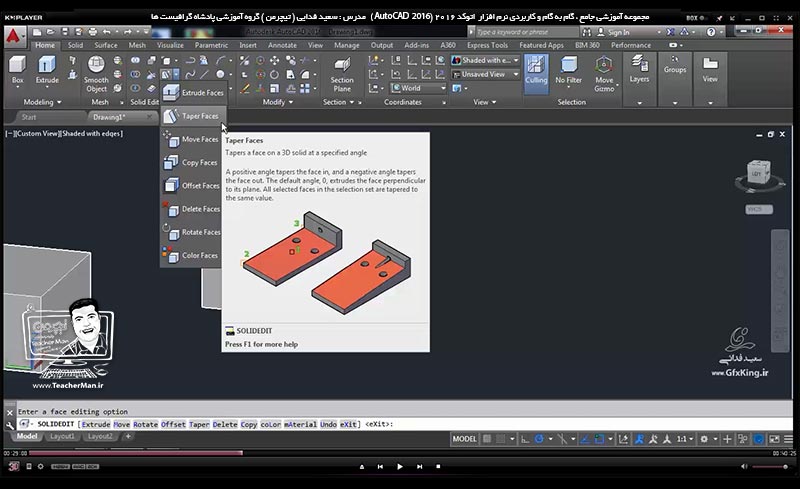
Task: Select the Extrude tool
Action: [47, 70]
